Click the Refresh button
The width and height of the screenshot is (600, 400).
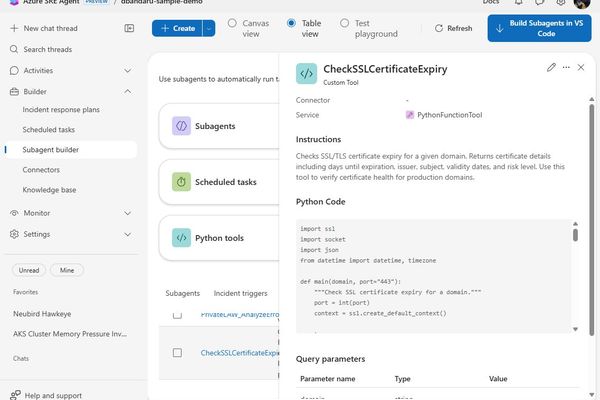[453, 28]
